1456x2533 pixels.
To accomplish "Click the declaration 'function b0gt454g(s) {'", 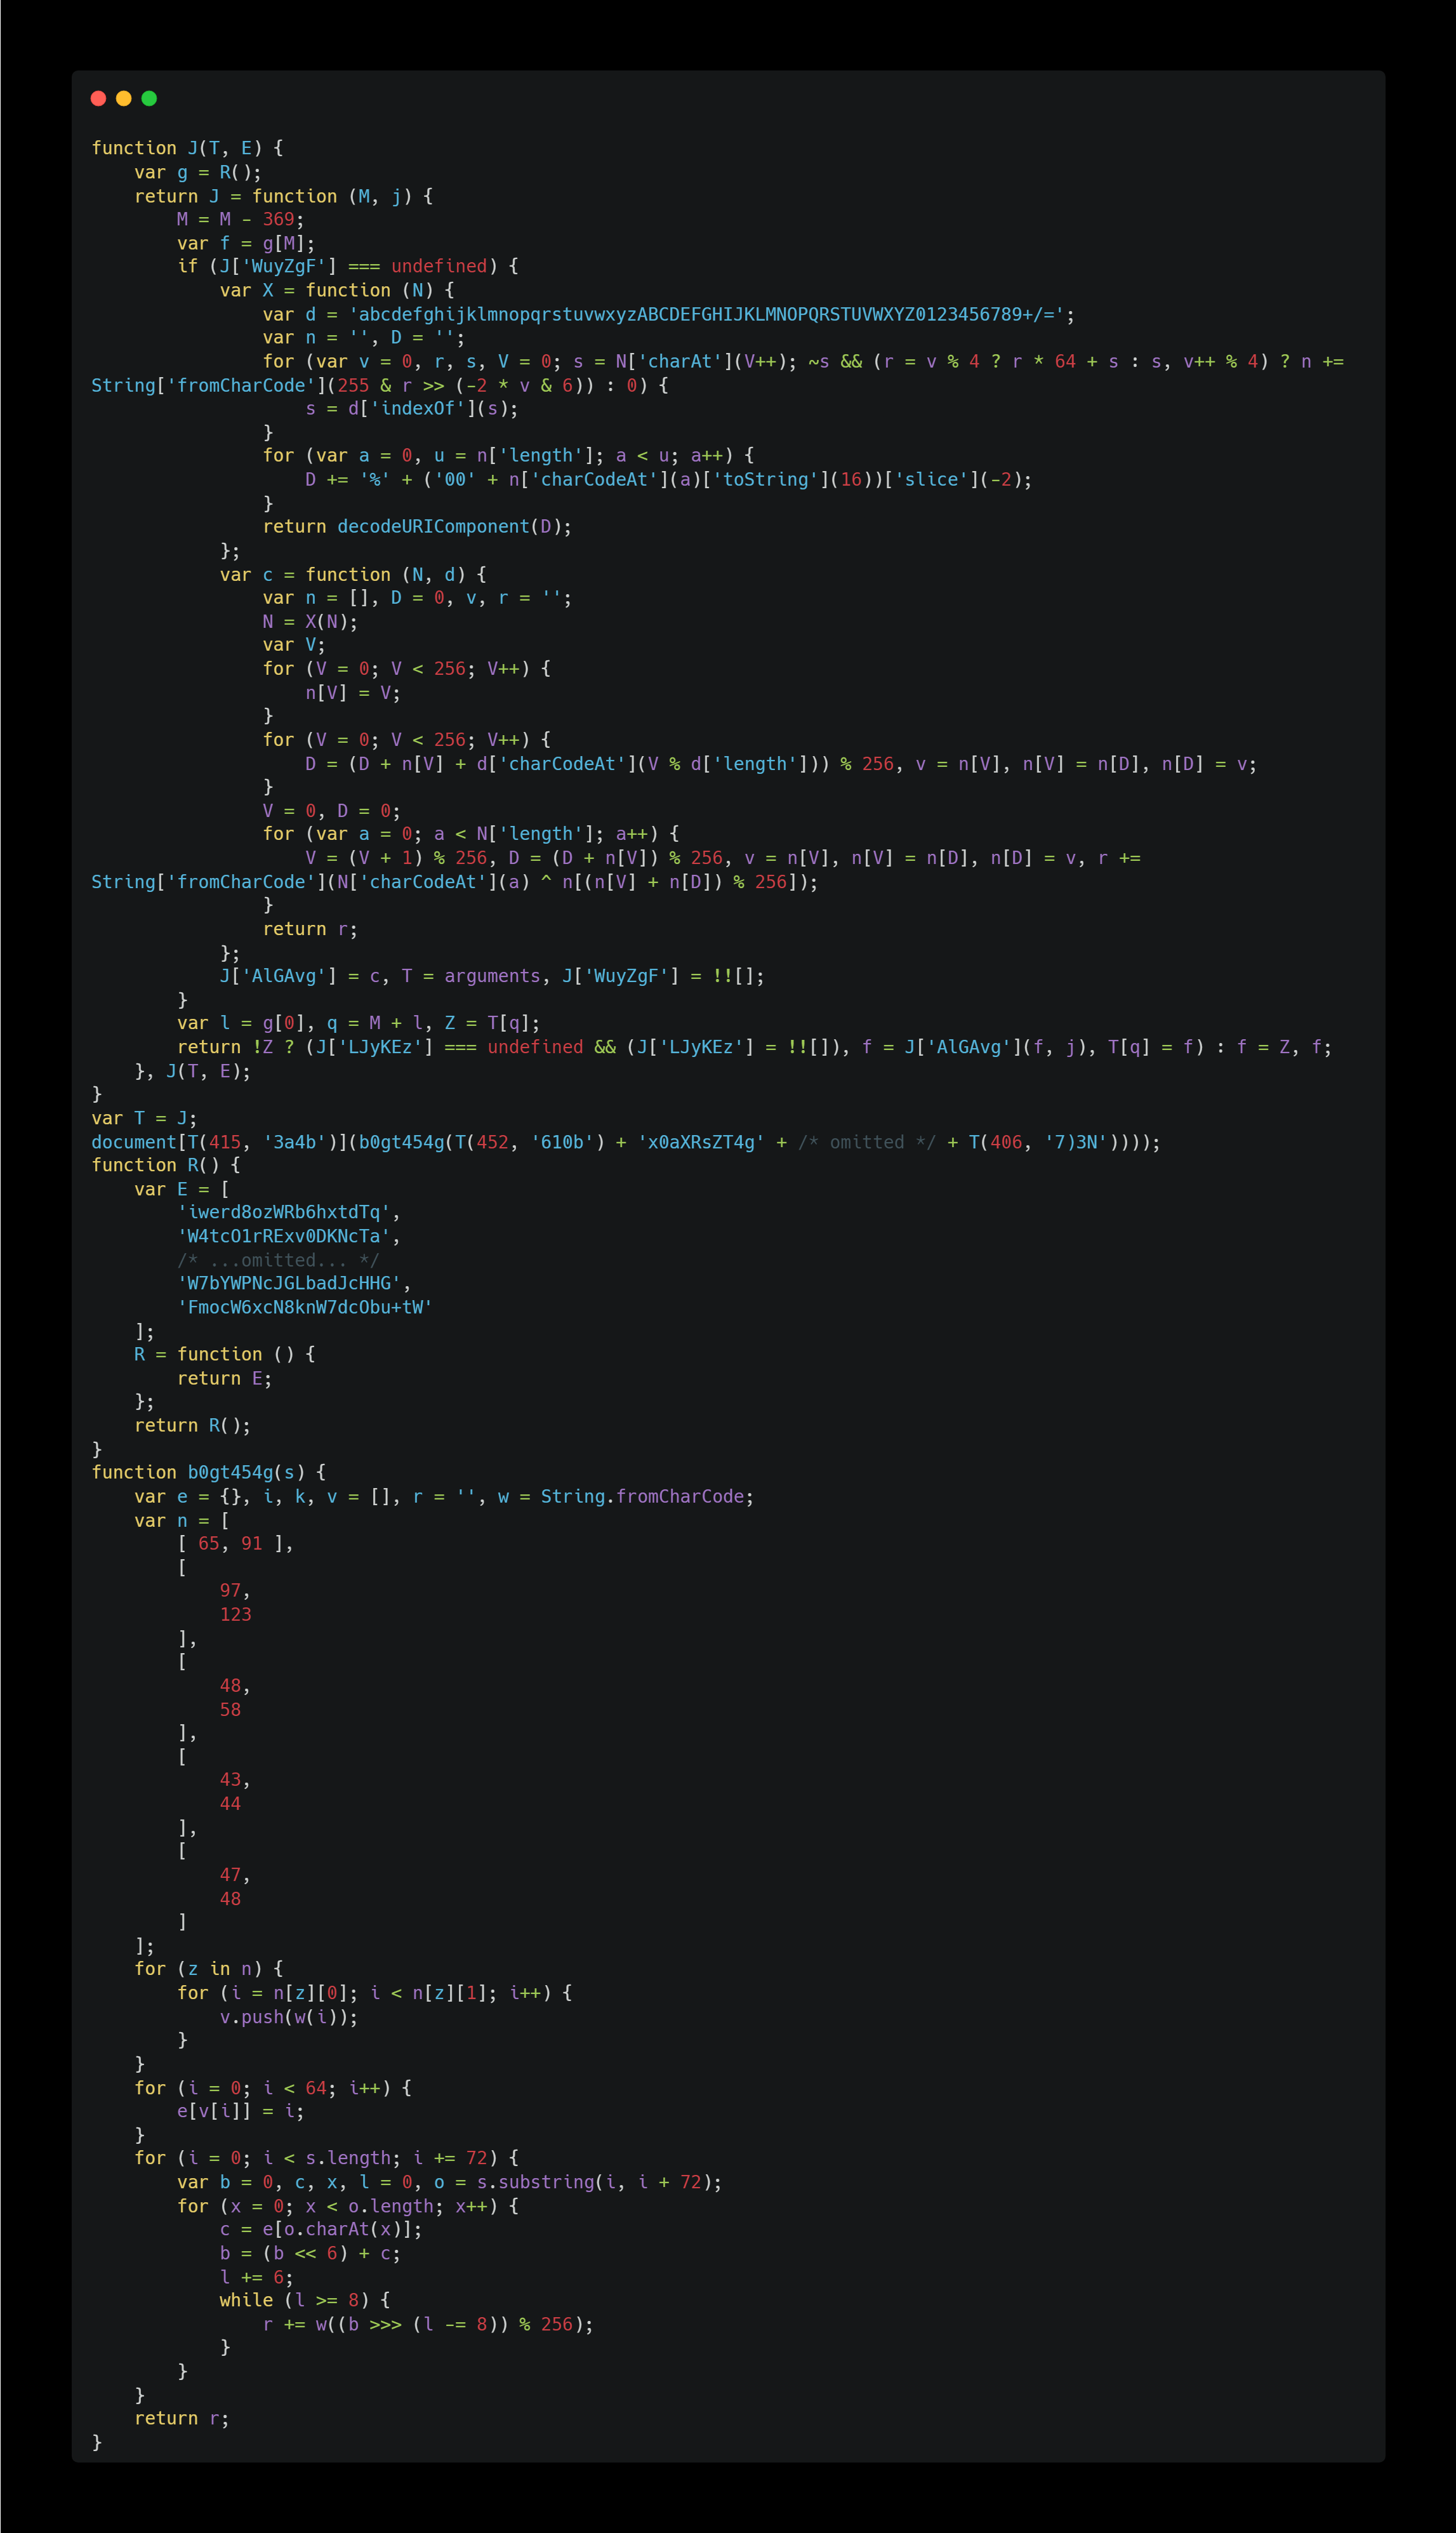I will (x=209, y=1472).
